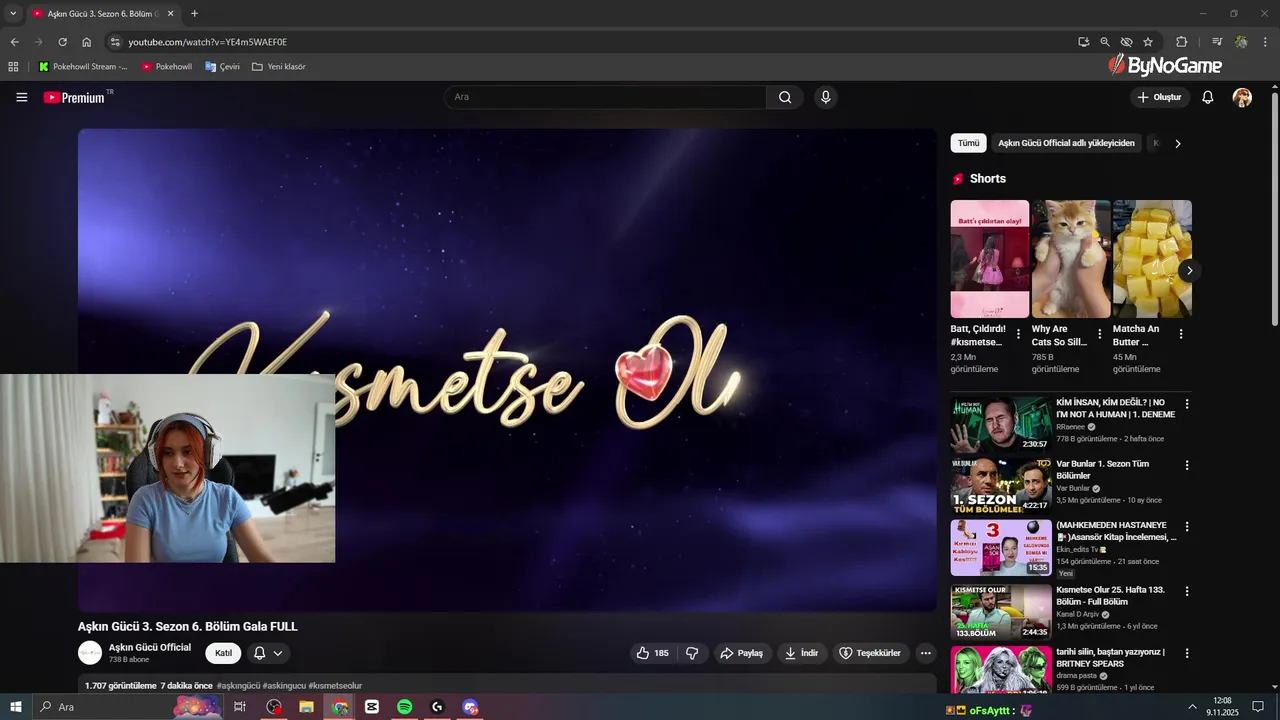
Task: Open options for 'Kısmetse Olur 25. Hafta' video
Action: (x=1187, y=591)
